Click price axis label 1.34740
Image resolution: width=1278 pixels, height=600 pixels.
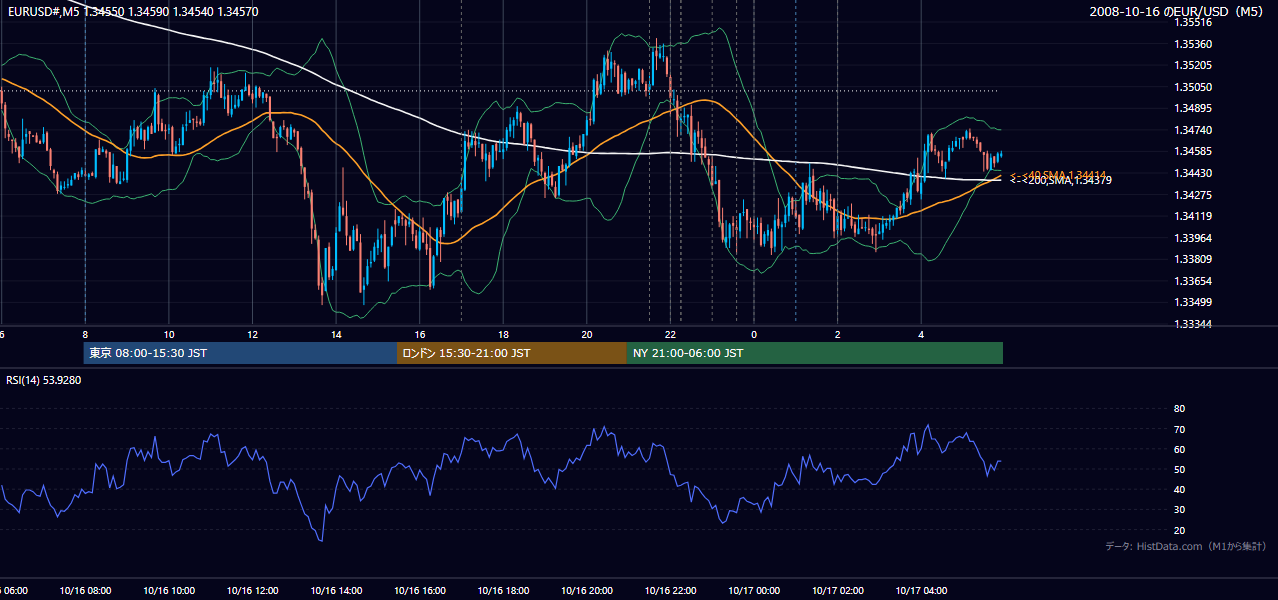click(1192, 130)
